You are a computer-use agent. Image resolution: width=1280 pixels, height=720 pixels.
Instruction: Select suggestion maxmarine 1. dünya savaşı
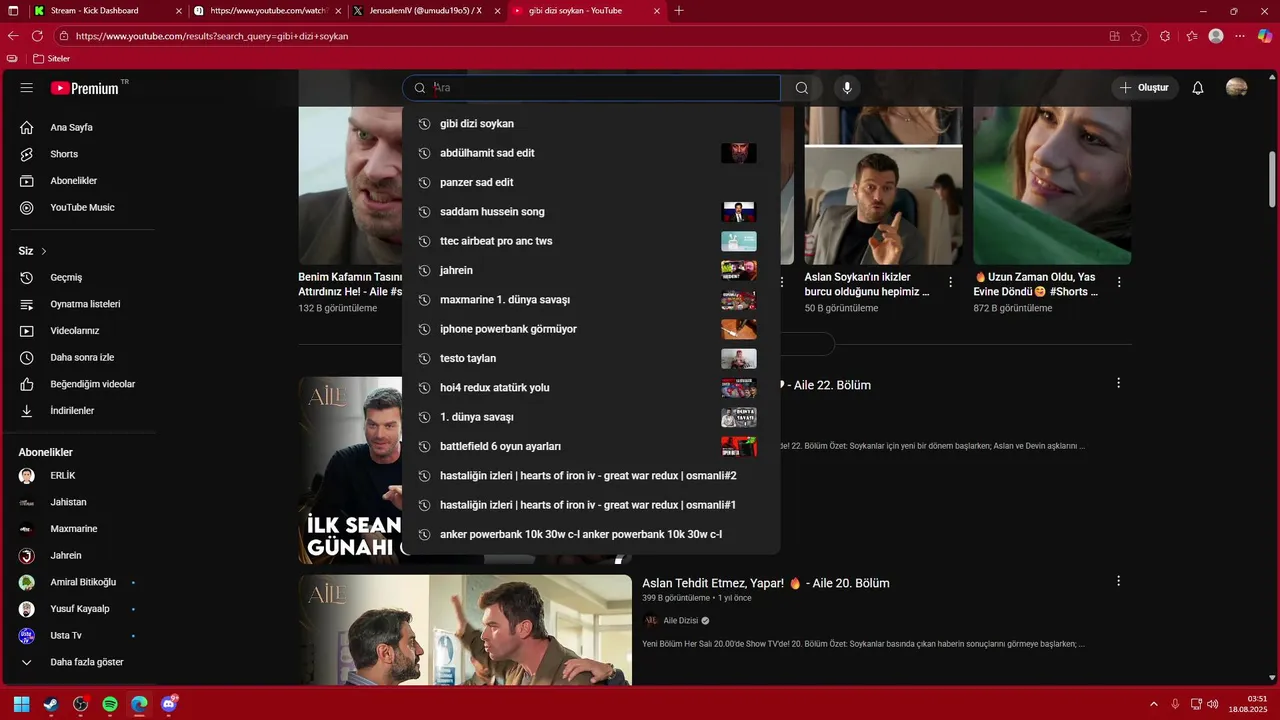[591, 300]
